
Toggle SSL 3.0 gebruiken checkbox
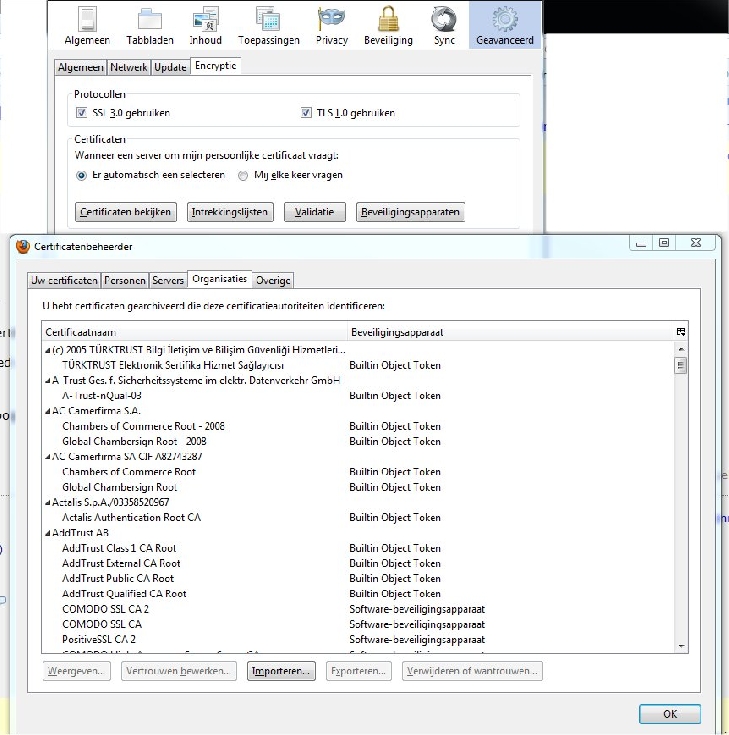[81, 112]
